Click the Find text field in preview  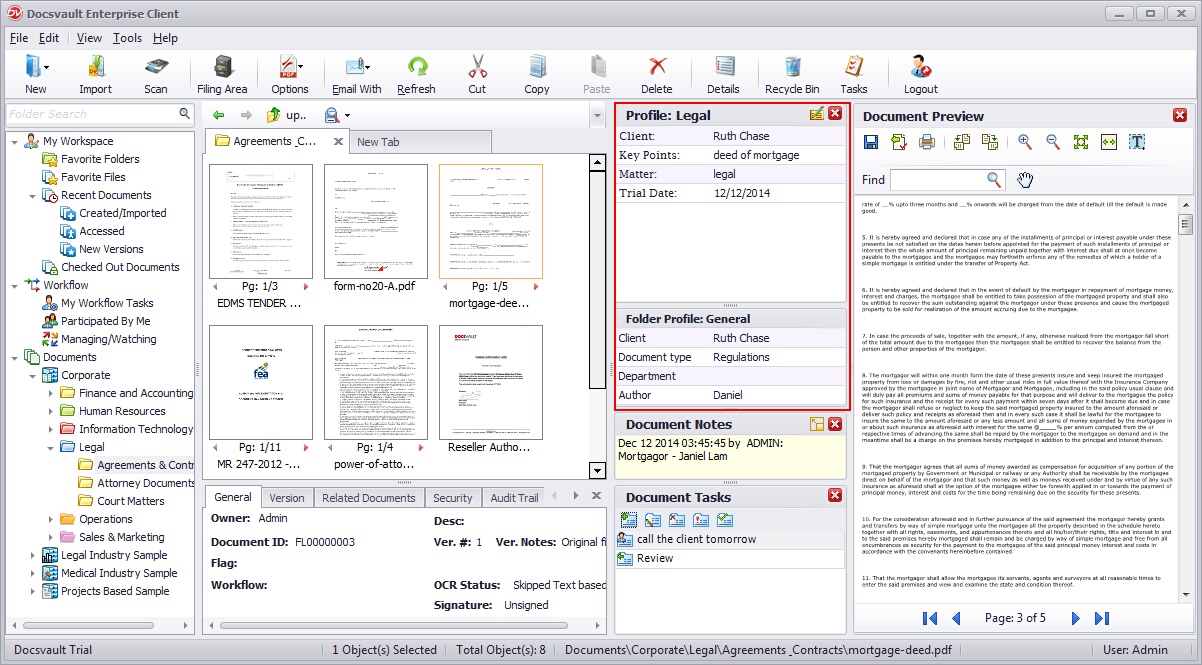(936, 180)
